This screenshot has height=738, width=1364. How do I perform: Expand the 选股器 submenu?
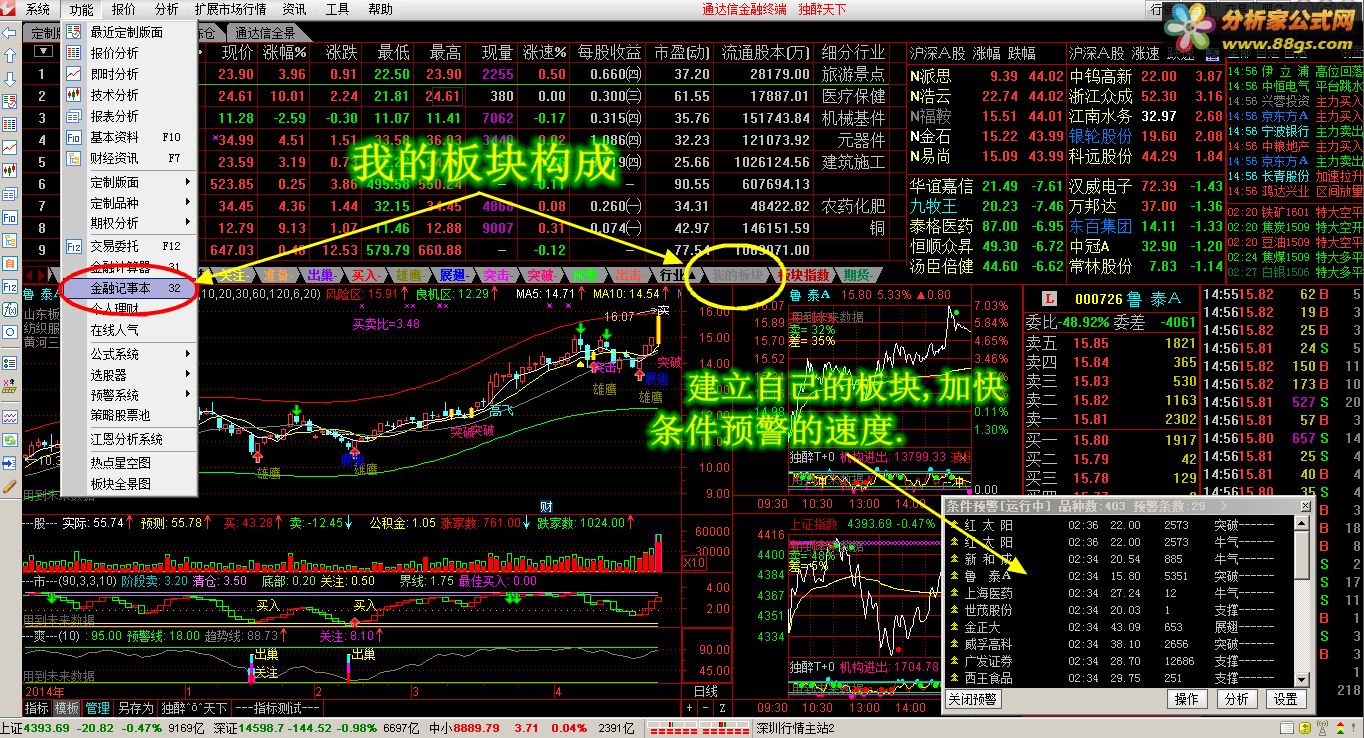pyautogui.click(x=129, y=375)
